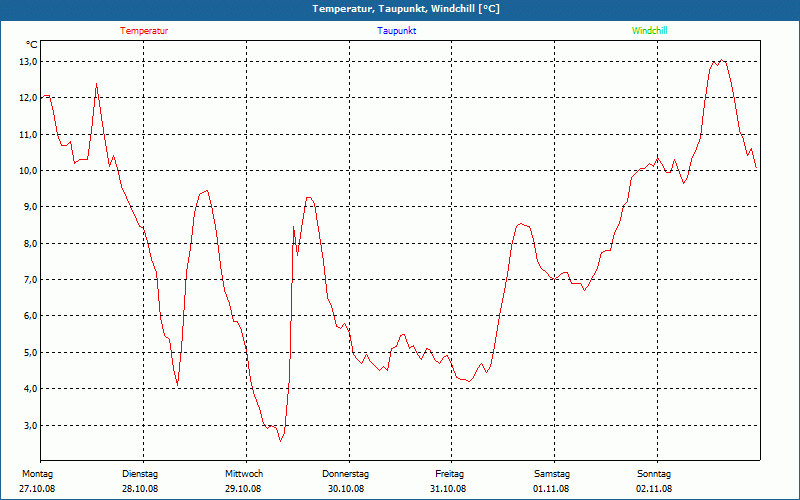This screenshot has width=800, height=500.
Task: Click the date 31.10.08
Action: pyautogui.click(x=448, y=489)
